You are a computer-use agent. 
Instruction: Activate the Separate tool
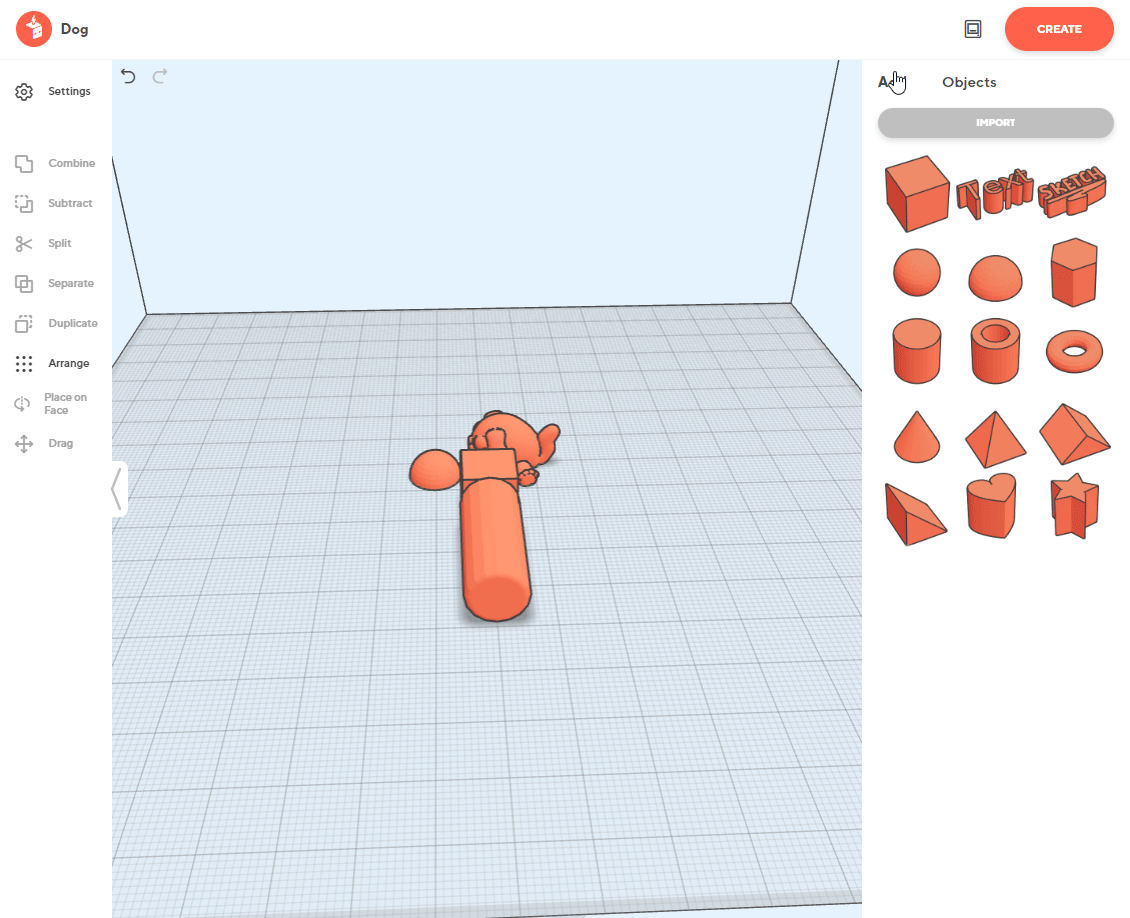tap(56, 284)
